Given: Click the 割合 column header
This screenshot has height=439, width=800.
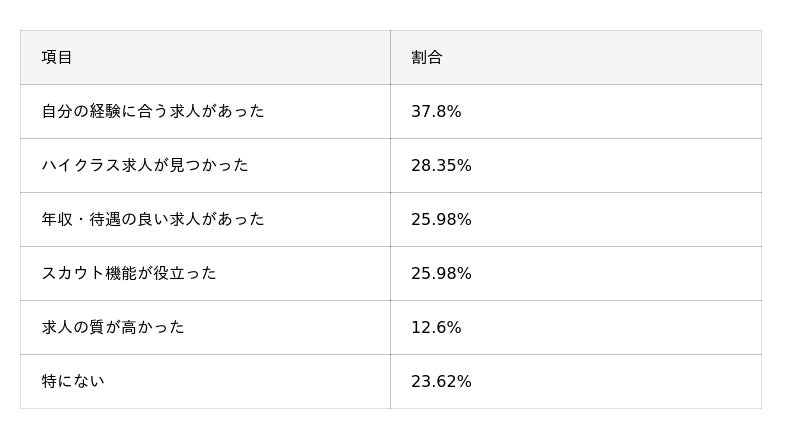Looking at the screenshot, I should pyautogui.click(x=427, y=57).
